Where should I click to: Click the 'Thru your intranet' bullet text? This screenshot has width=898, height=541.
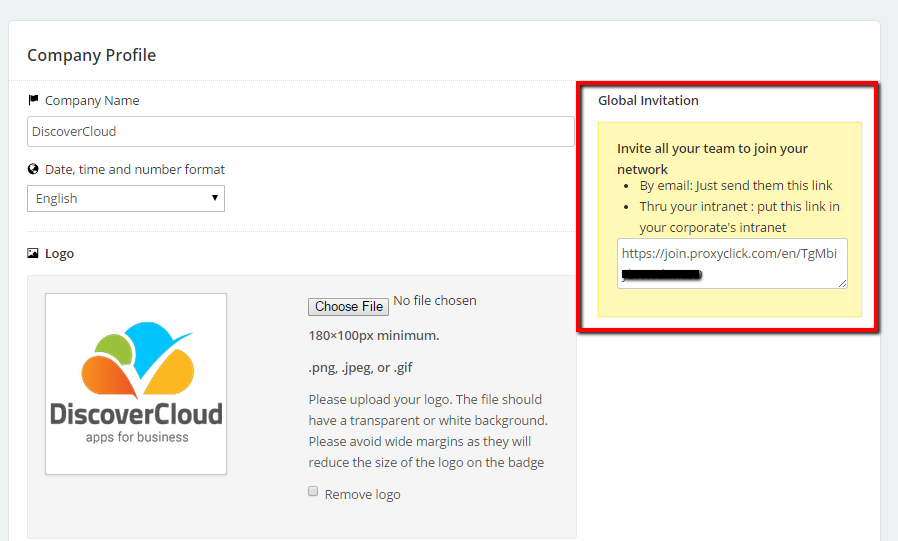[x=739, y=206]
